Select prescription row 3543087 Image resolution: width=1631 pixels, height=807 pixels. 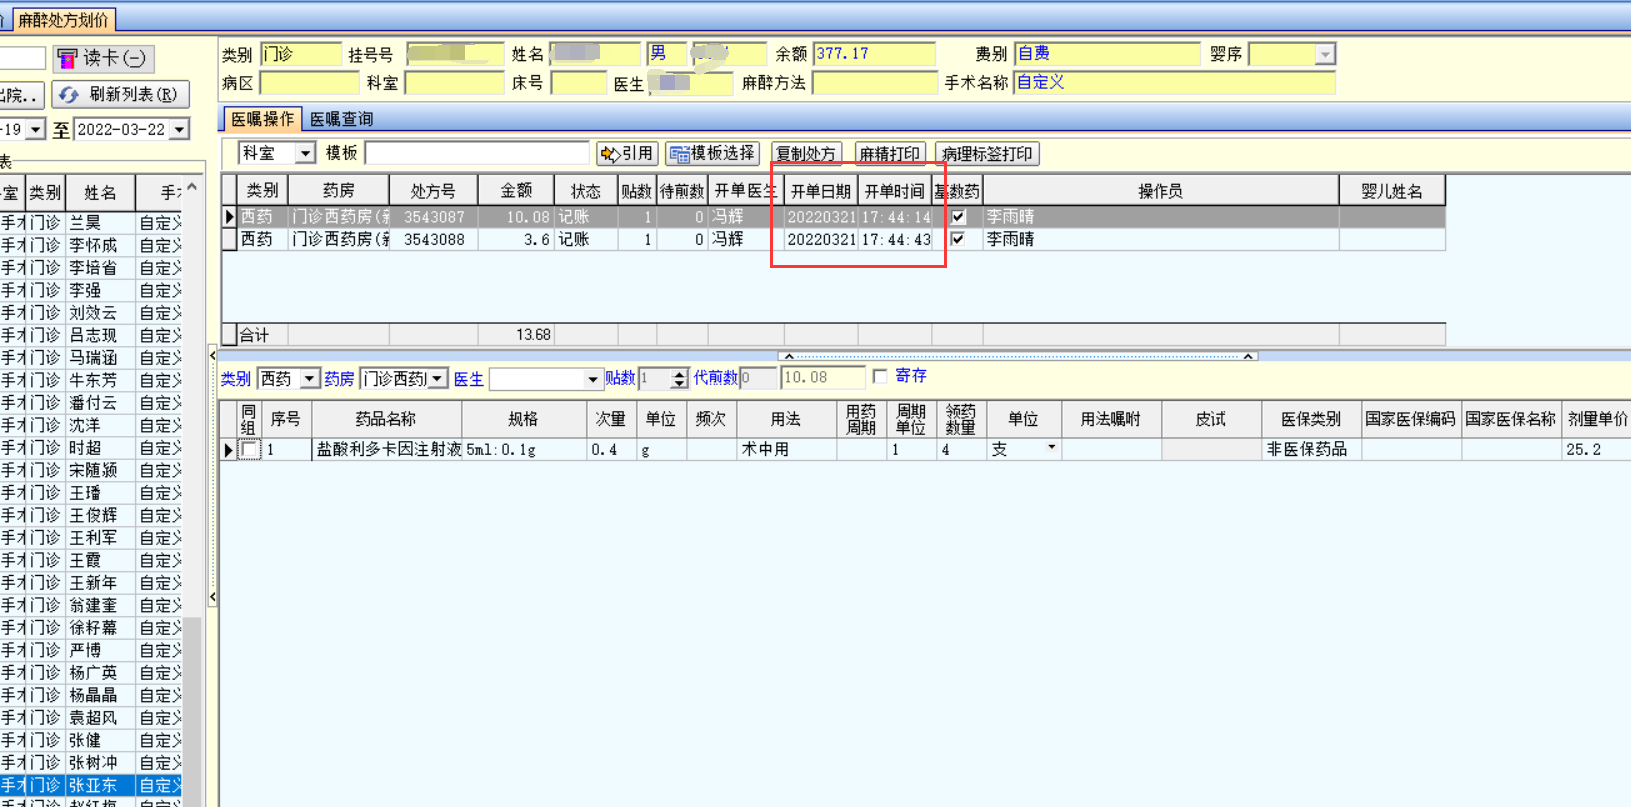tap(833, 216)
